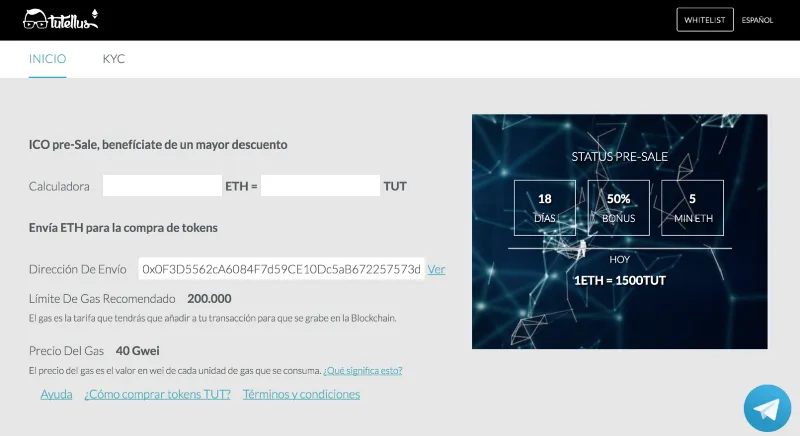Switch language via ESPAÑOL link
This screenshot has height=436, width=800.
(x=757, y=20)
